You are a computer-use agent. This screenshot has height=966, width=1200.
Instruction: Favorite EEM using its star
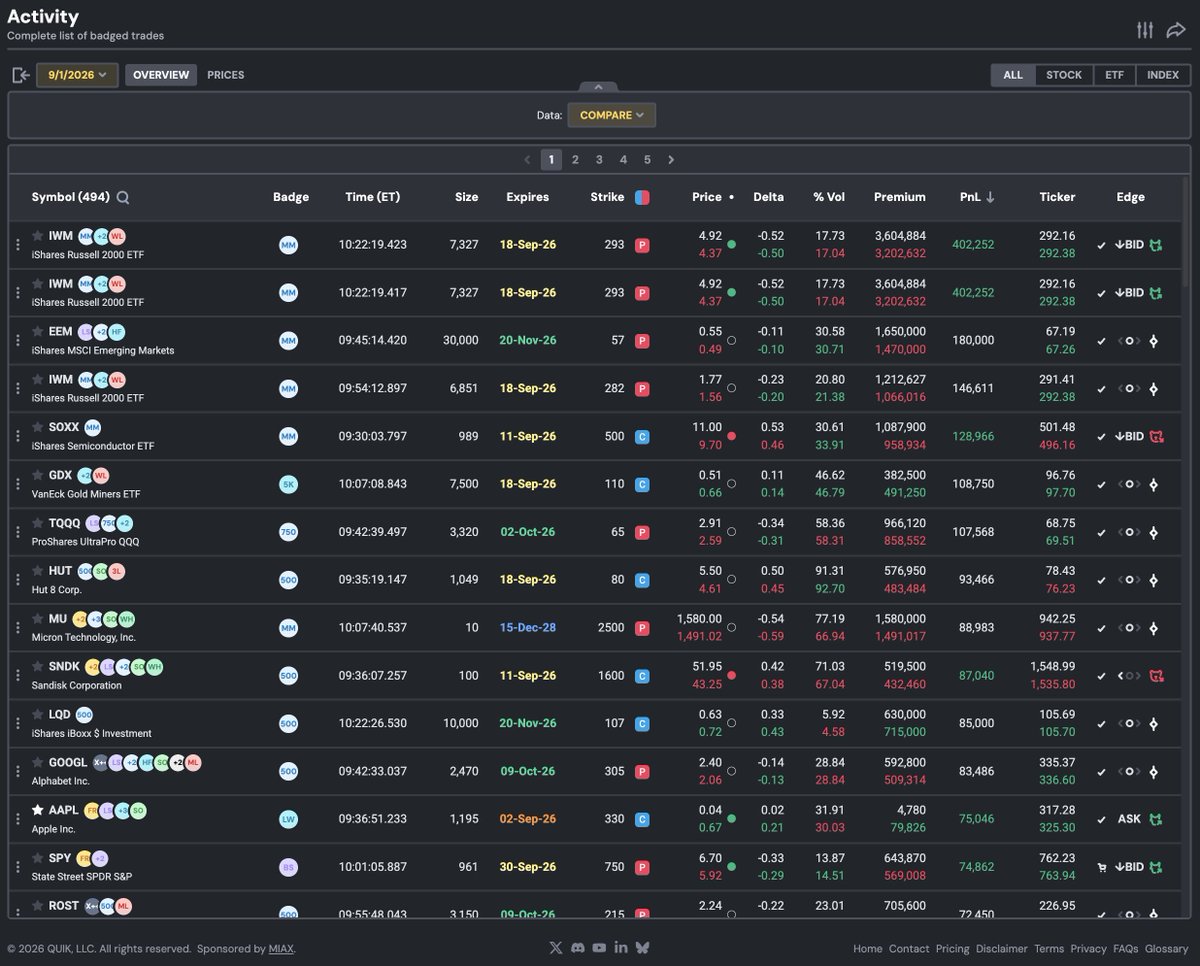click(37, 331)
